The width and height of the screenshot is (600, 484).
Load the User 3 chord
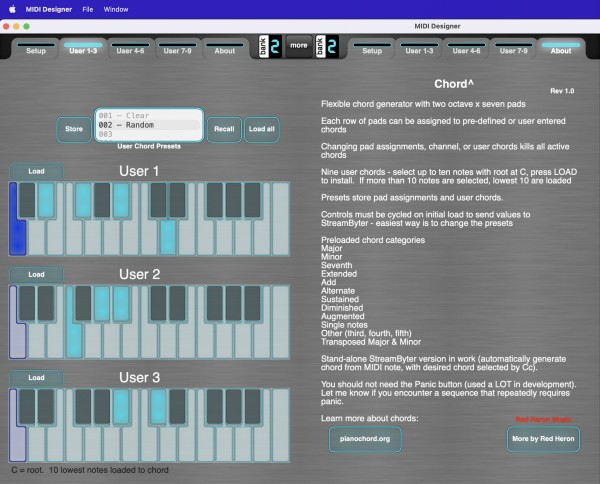pos(36,378)
